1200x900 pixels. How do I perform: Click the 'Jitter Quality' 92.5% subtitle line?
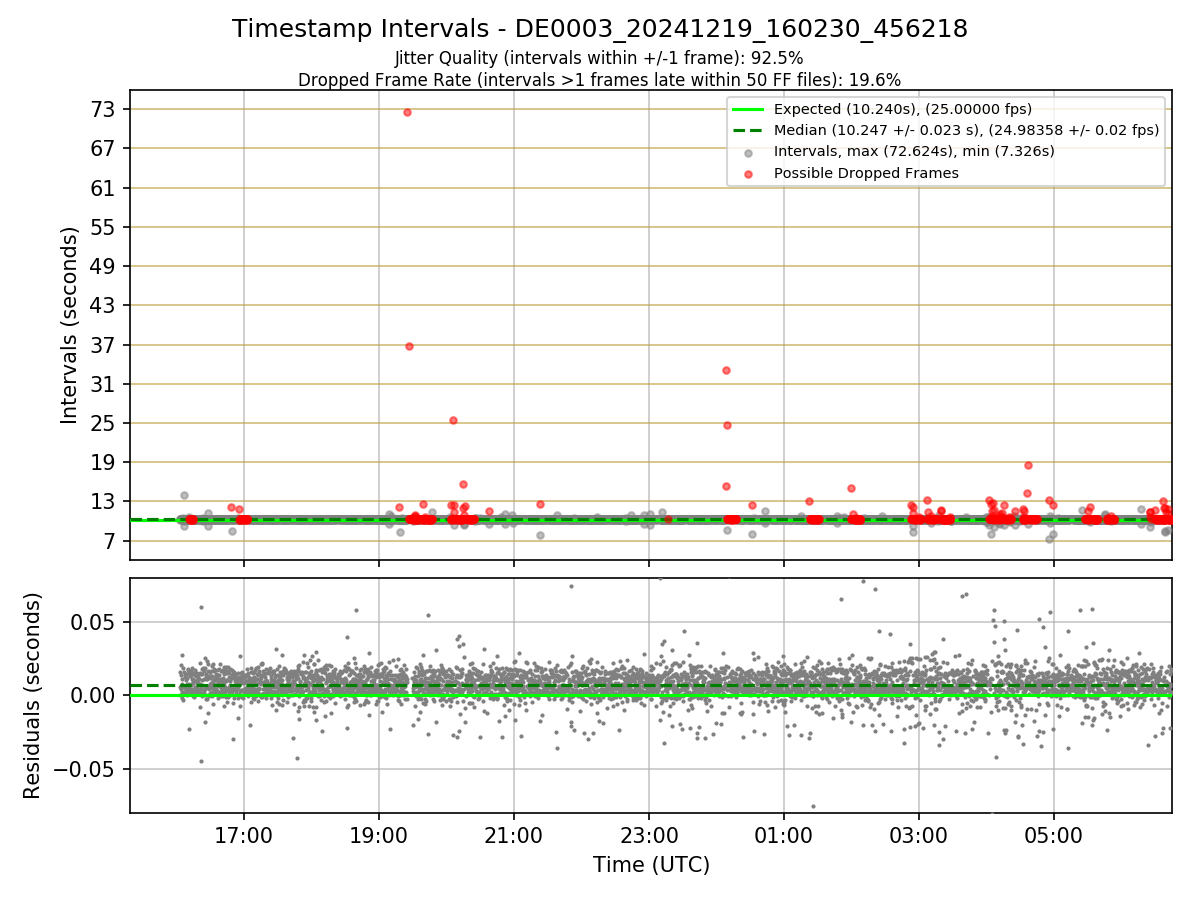pos(600,58)
